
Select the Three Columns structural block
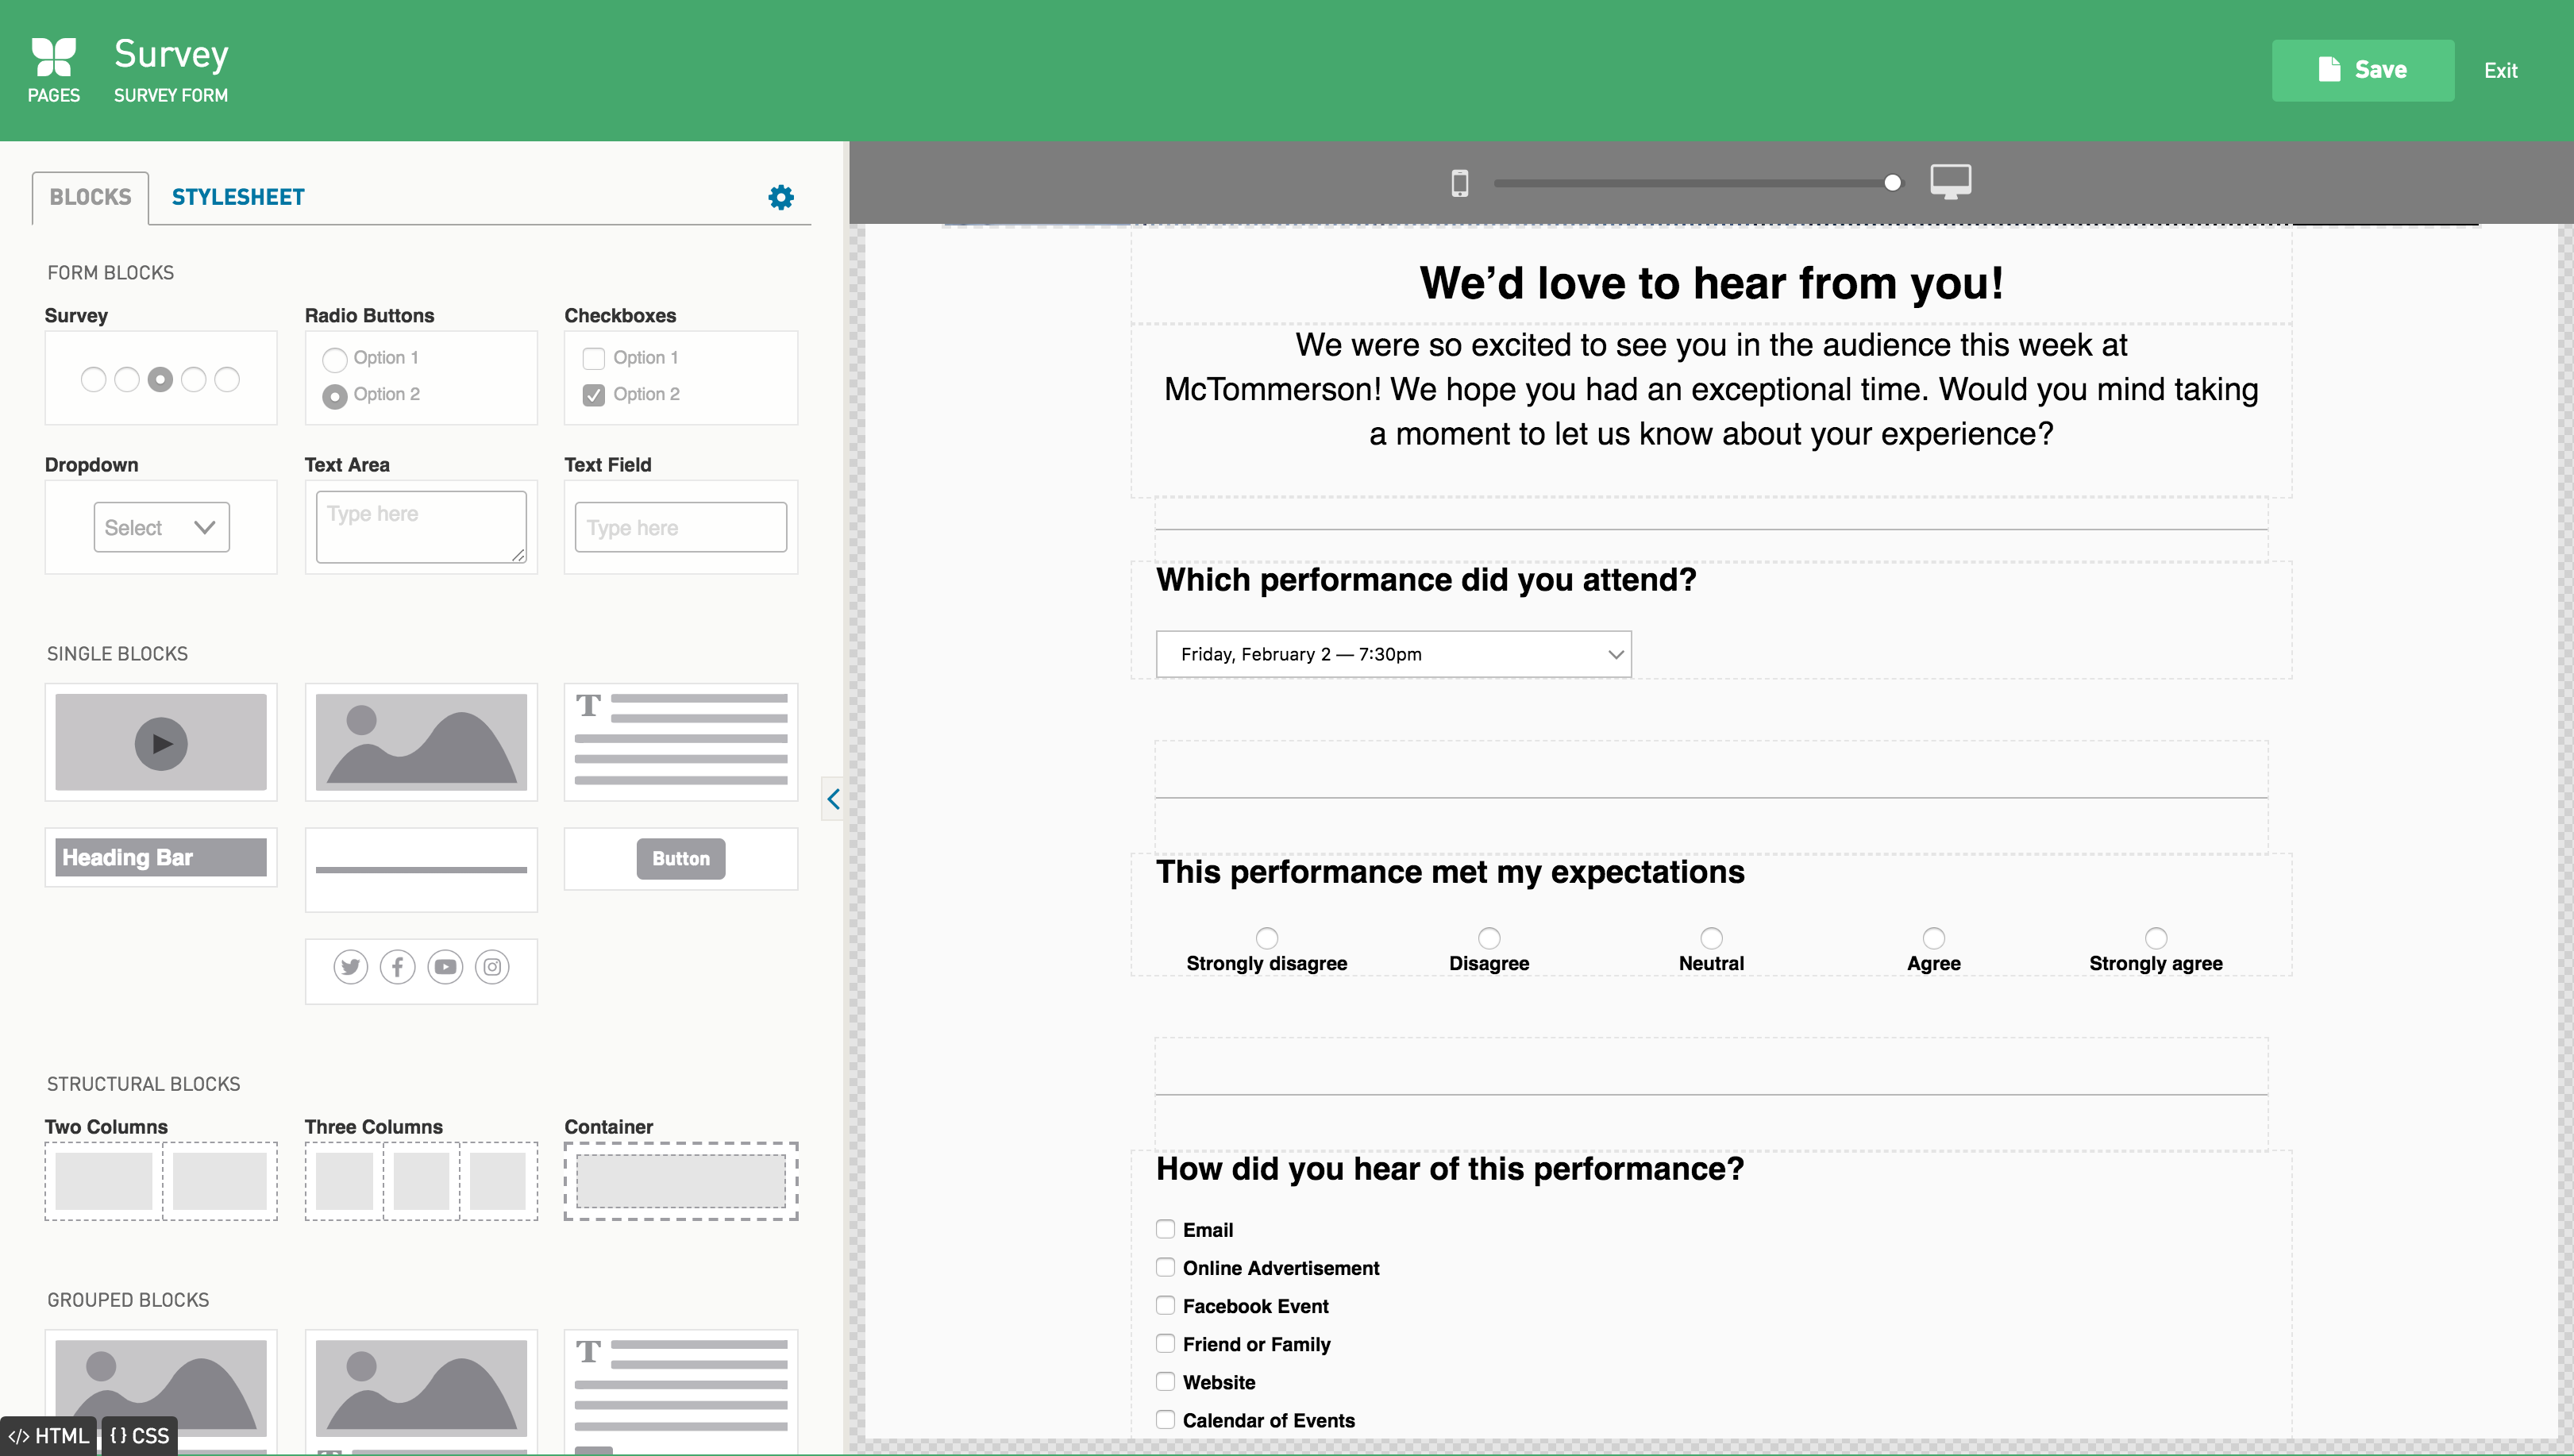(421, 1181)
